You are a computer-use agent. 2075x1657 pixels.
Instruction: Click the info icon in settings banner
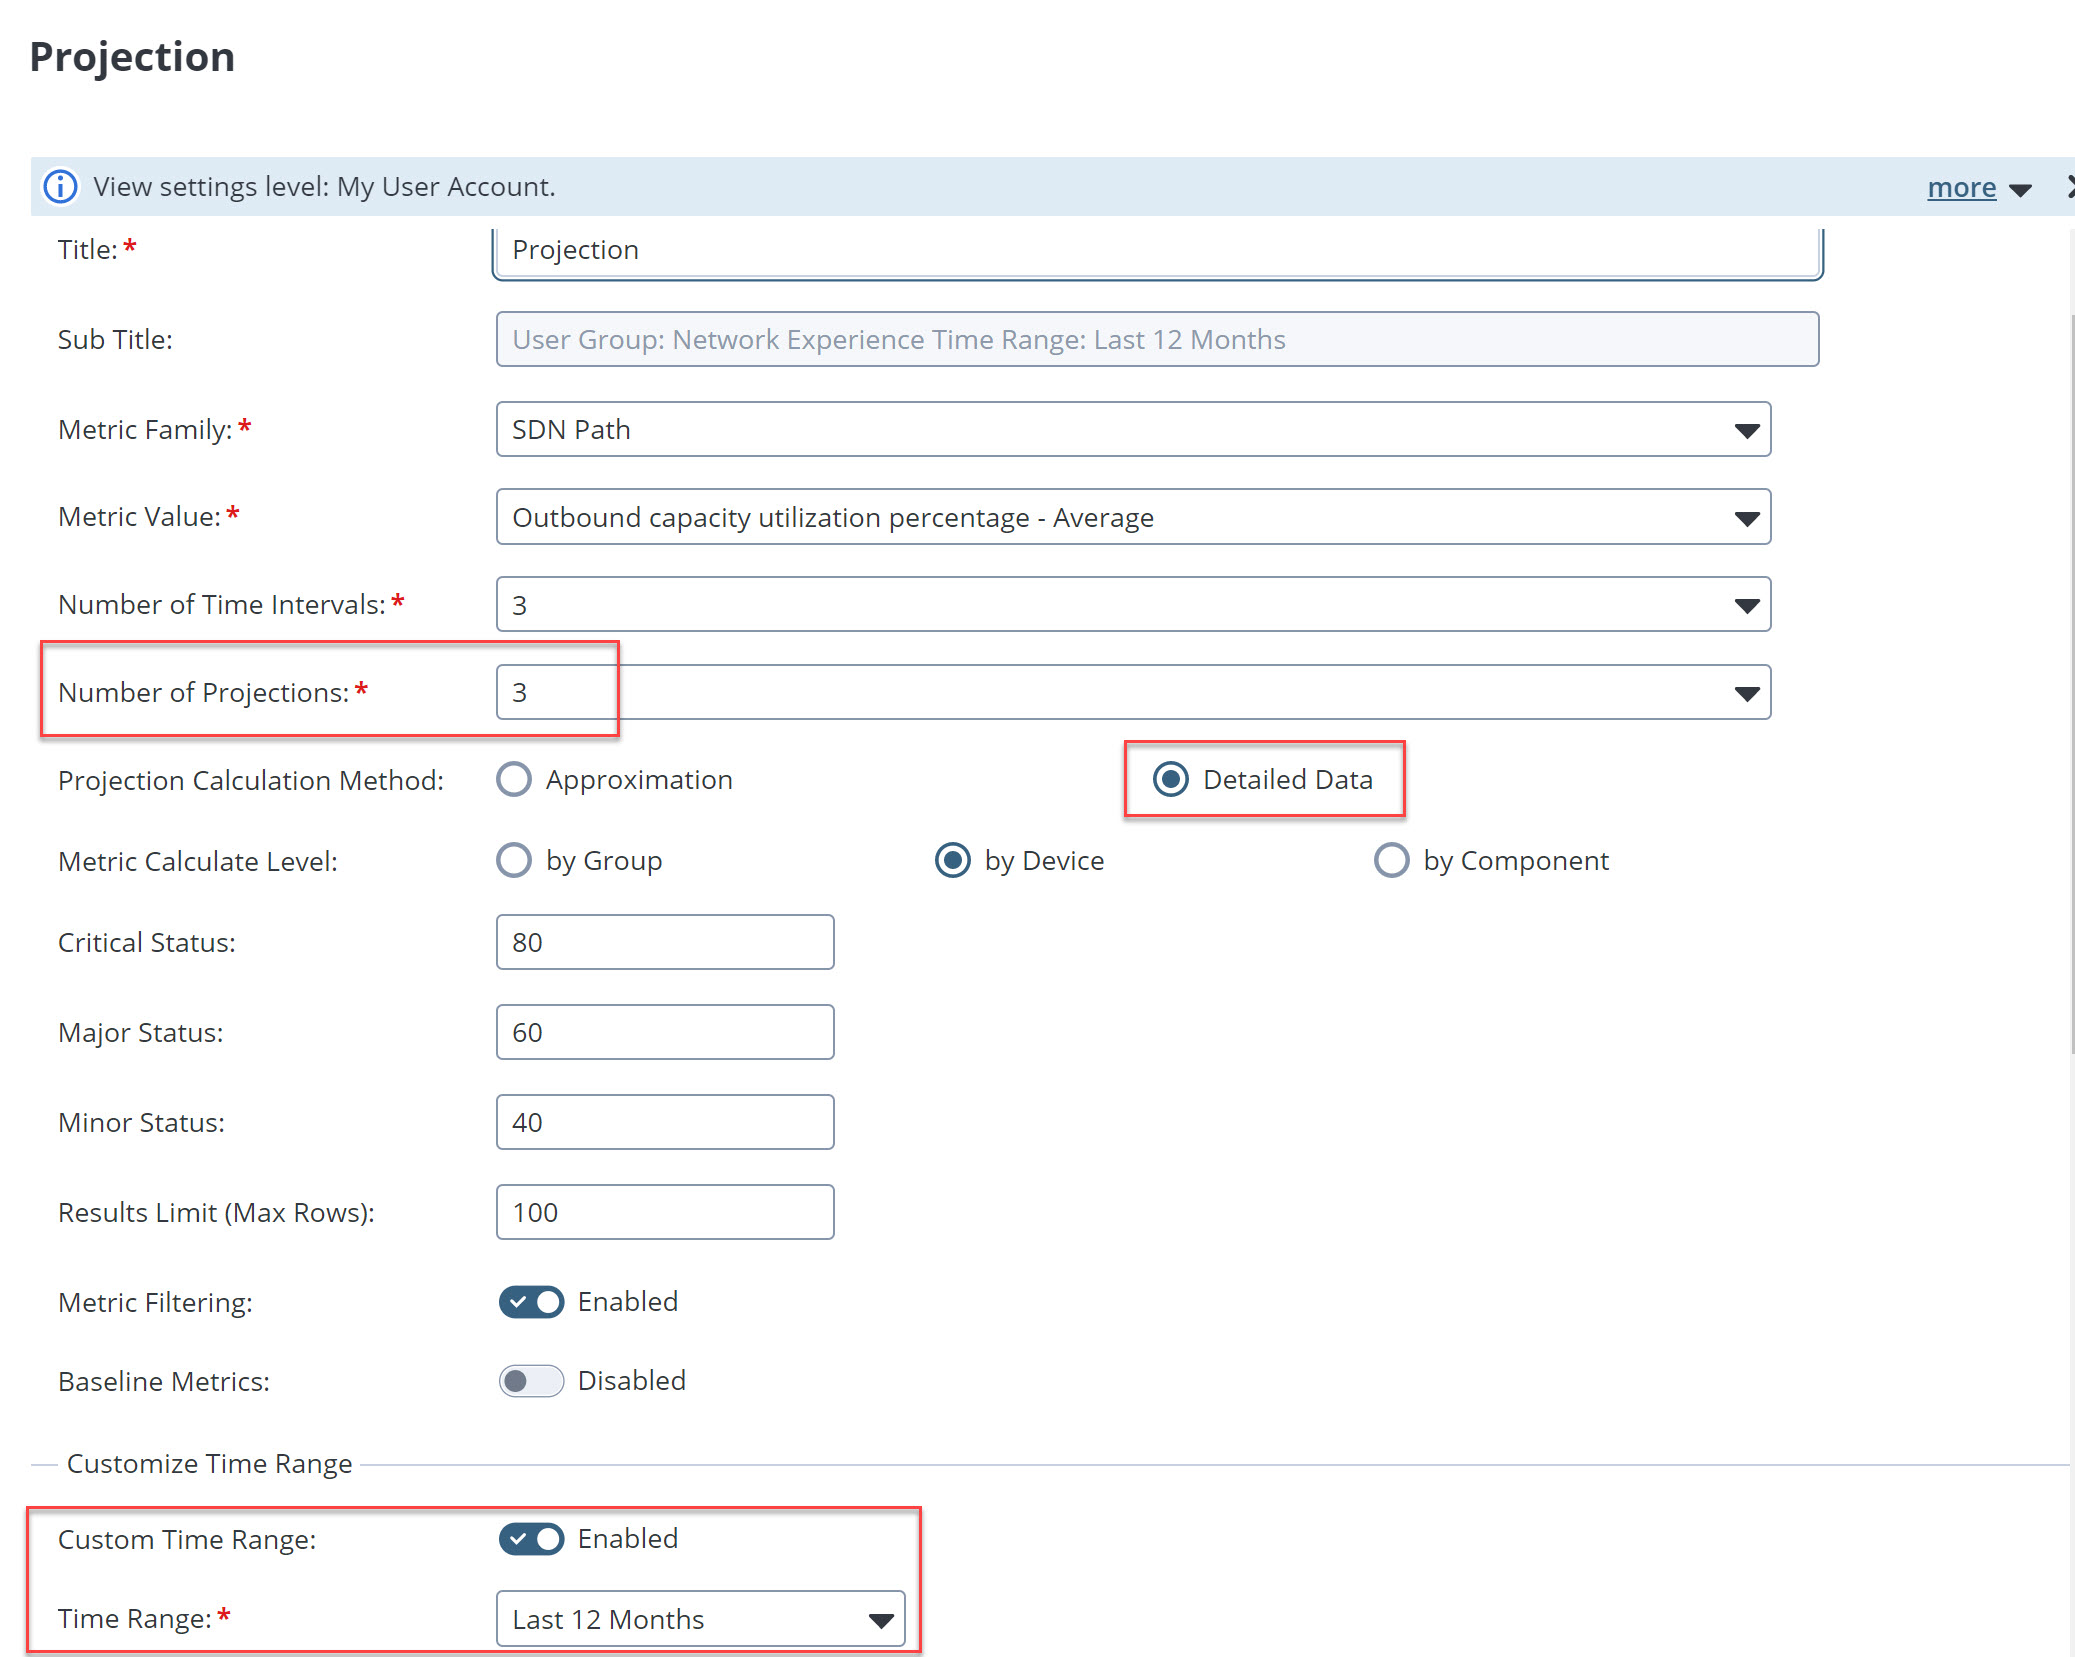[60, 186]
